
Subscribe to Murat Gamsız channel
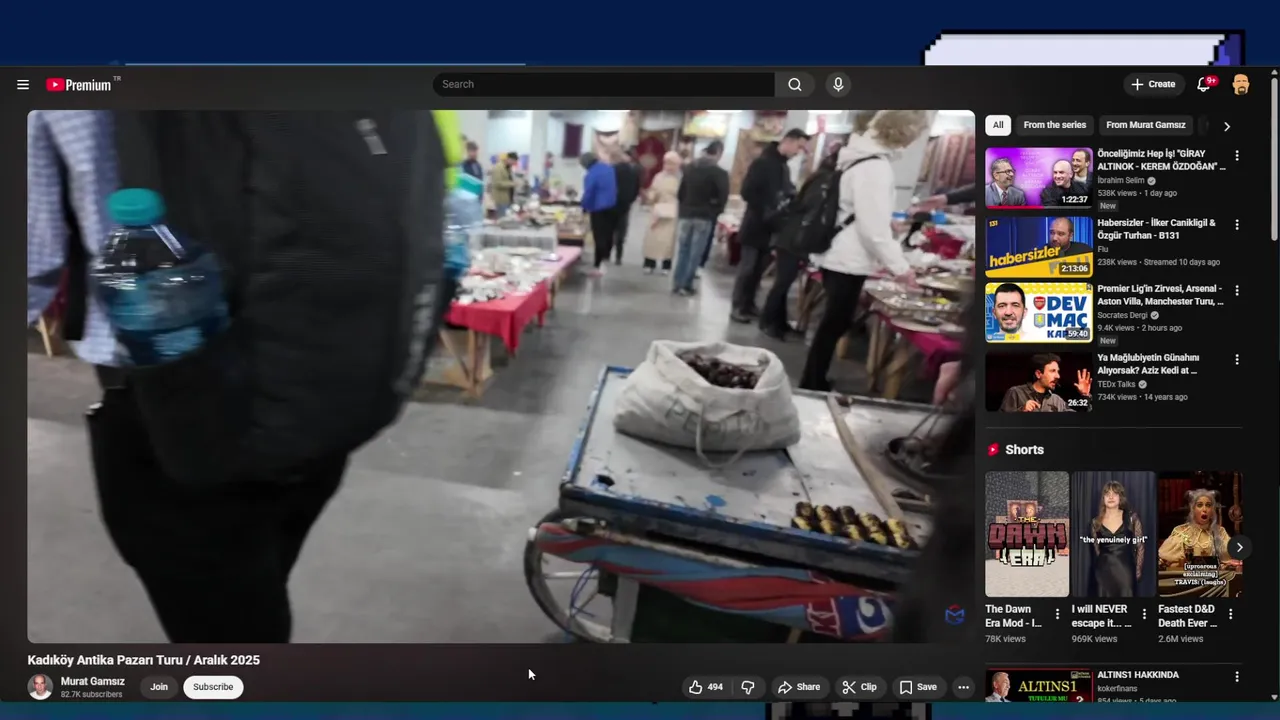(213, 687)
